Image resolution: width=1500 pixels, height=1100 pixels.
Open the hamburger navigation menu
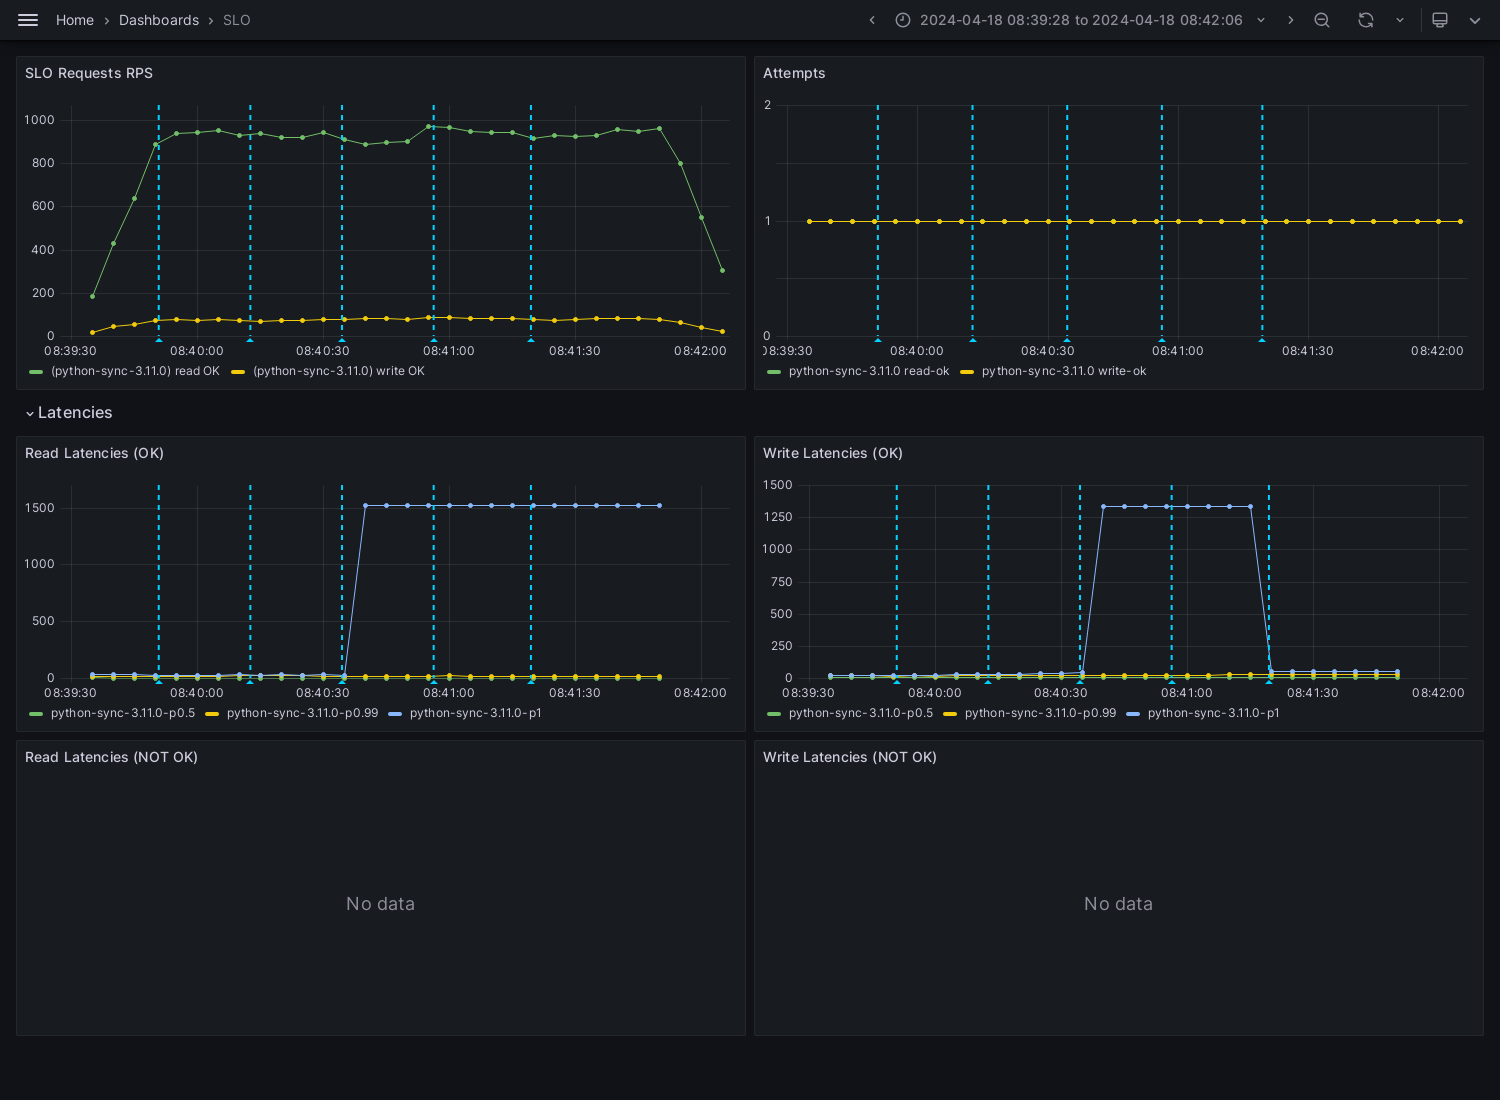28,20
